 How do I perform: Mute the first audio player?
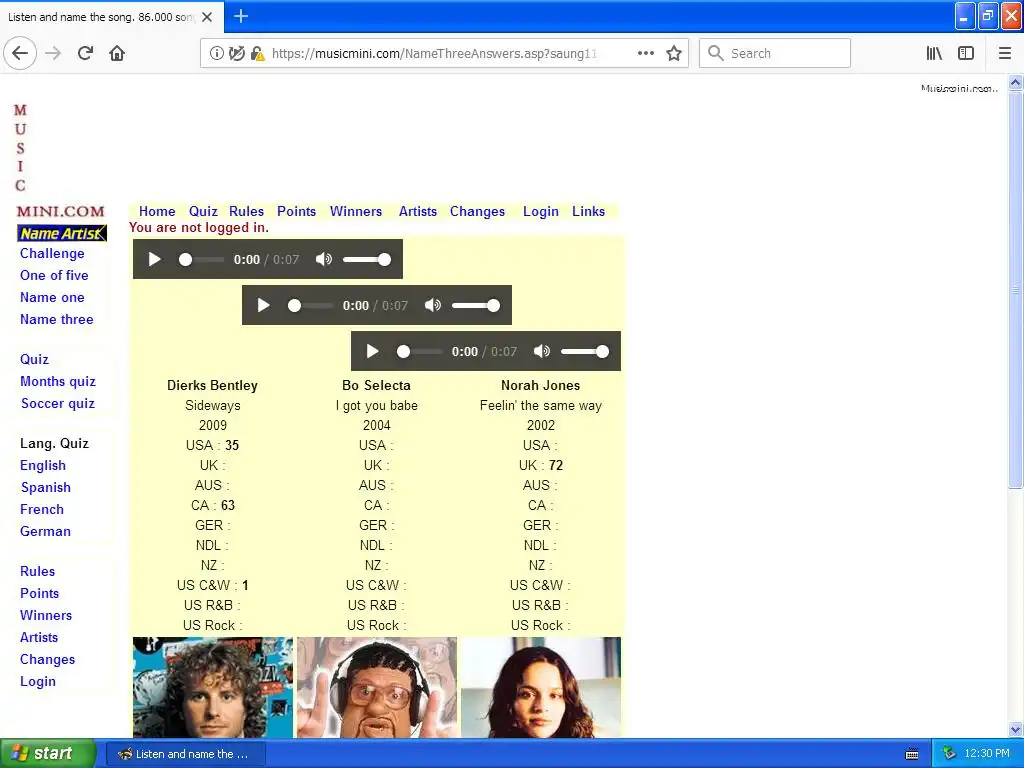[x=324, y=259]
